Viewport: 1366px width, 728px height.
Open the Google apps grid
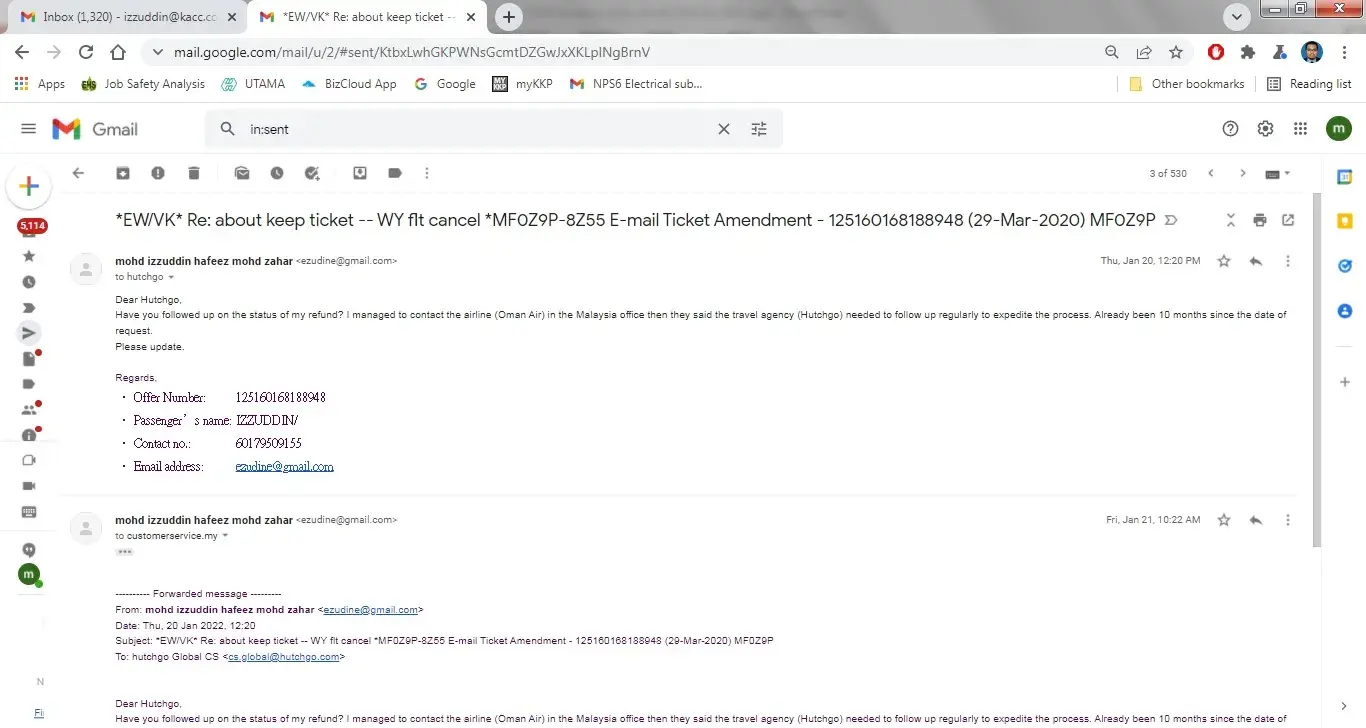point(1300,129)
